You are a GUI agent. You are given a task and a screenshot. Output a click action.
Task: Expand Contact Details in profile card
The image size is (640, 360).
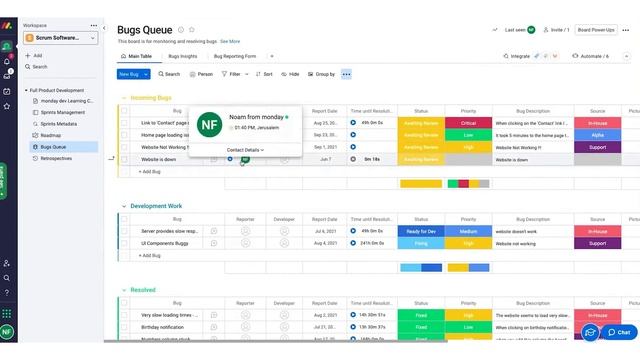[x=245, y=150]
